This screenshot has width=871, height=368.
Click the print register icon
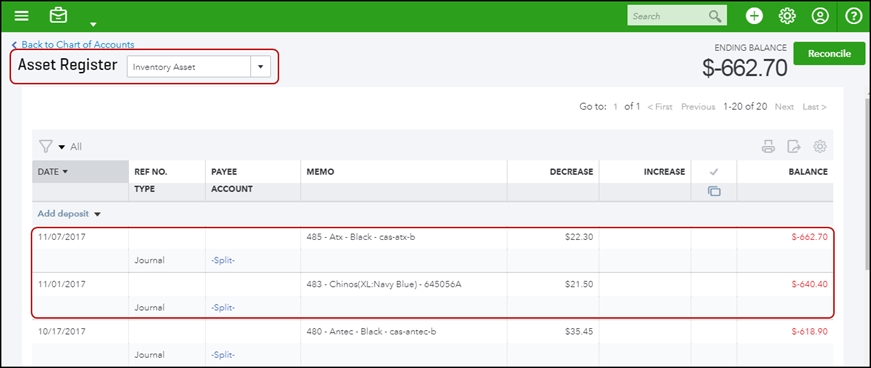click(768, 147)
